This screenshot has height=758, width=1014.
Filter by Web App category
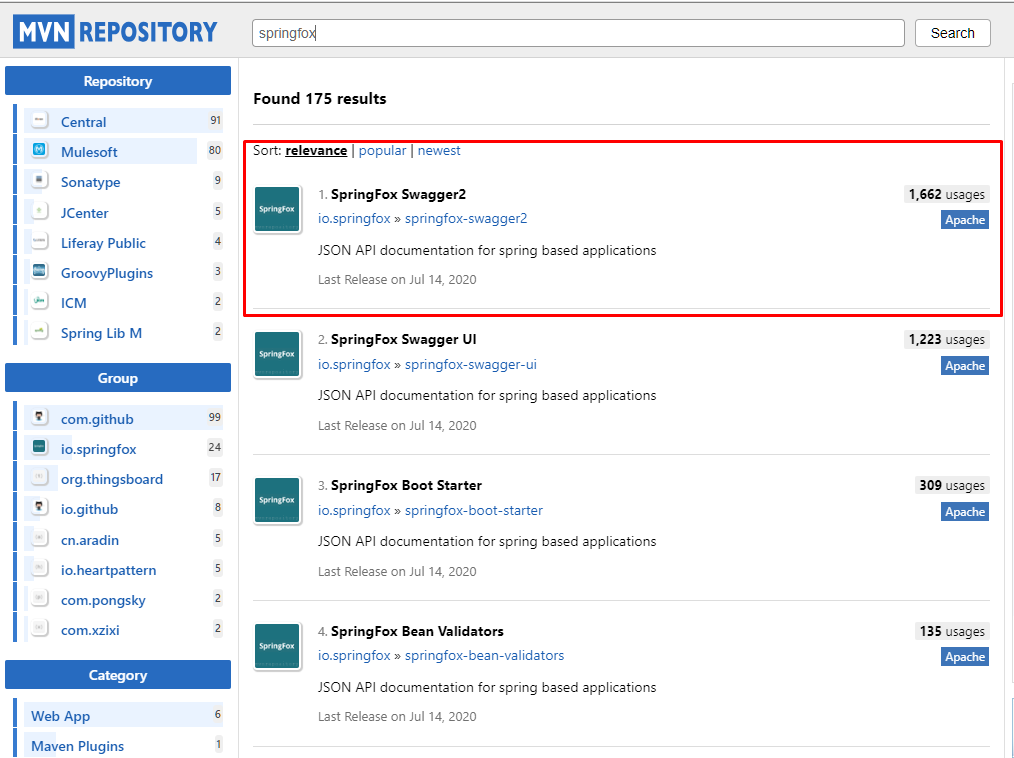click(x=61, y=716)
